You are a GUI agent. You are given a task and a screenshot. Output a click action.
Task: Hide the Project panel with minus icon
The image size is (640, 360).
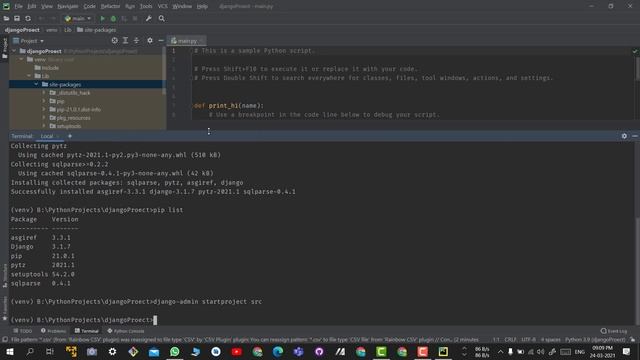(161, 40)
